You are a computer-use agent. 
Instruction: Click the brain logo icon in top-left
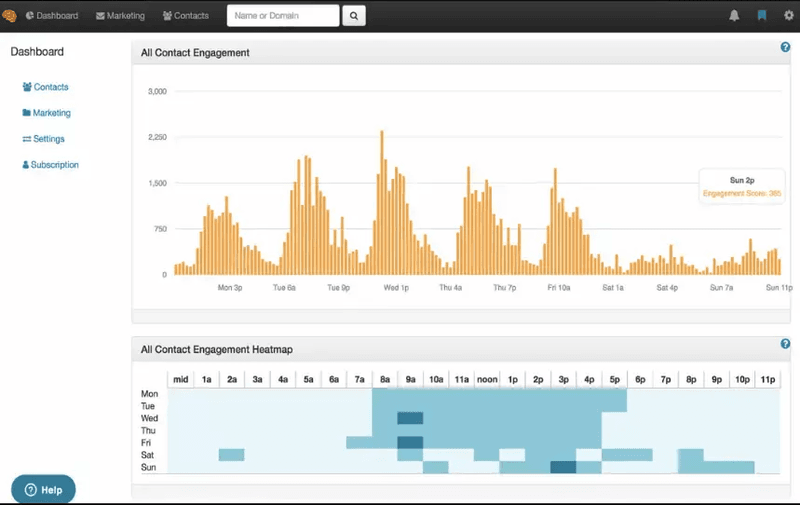pyautogui.click(x=9, y=16)
